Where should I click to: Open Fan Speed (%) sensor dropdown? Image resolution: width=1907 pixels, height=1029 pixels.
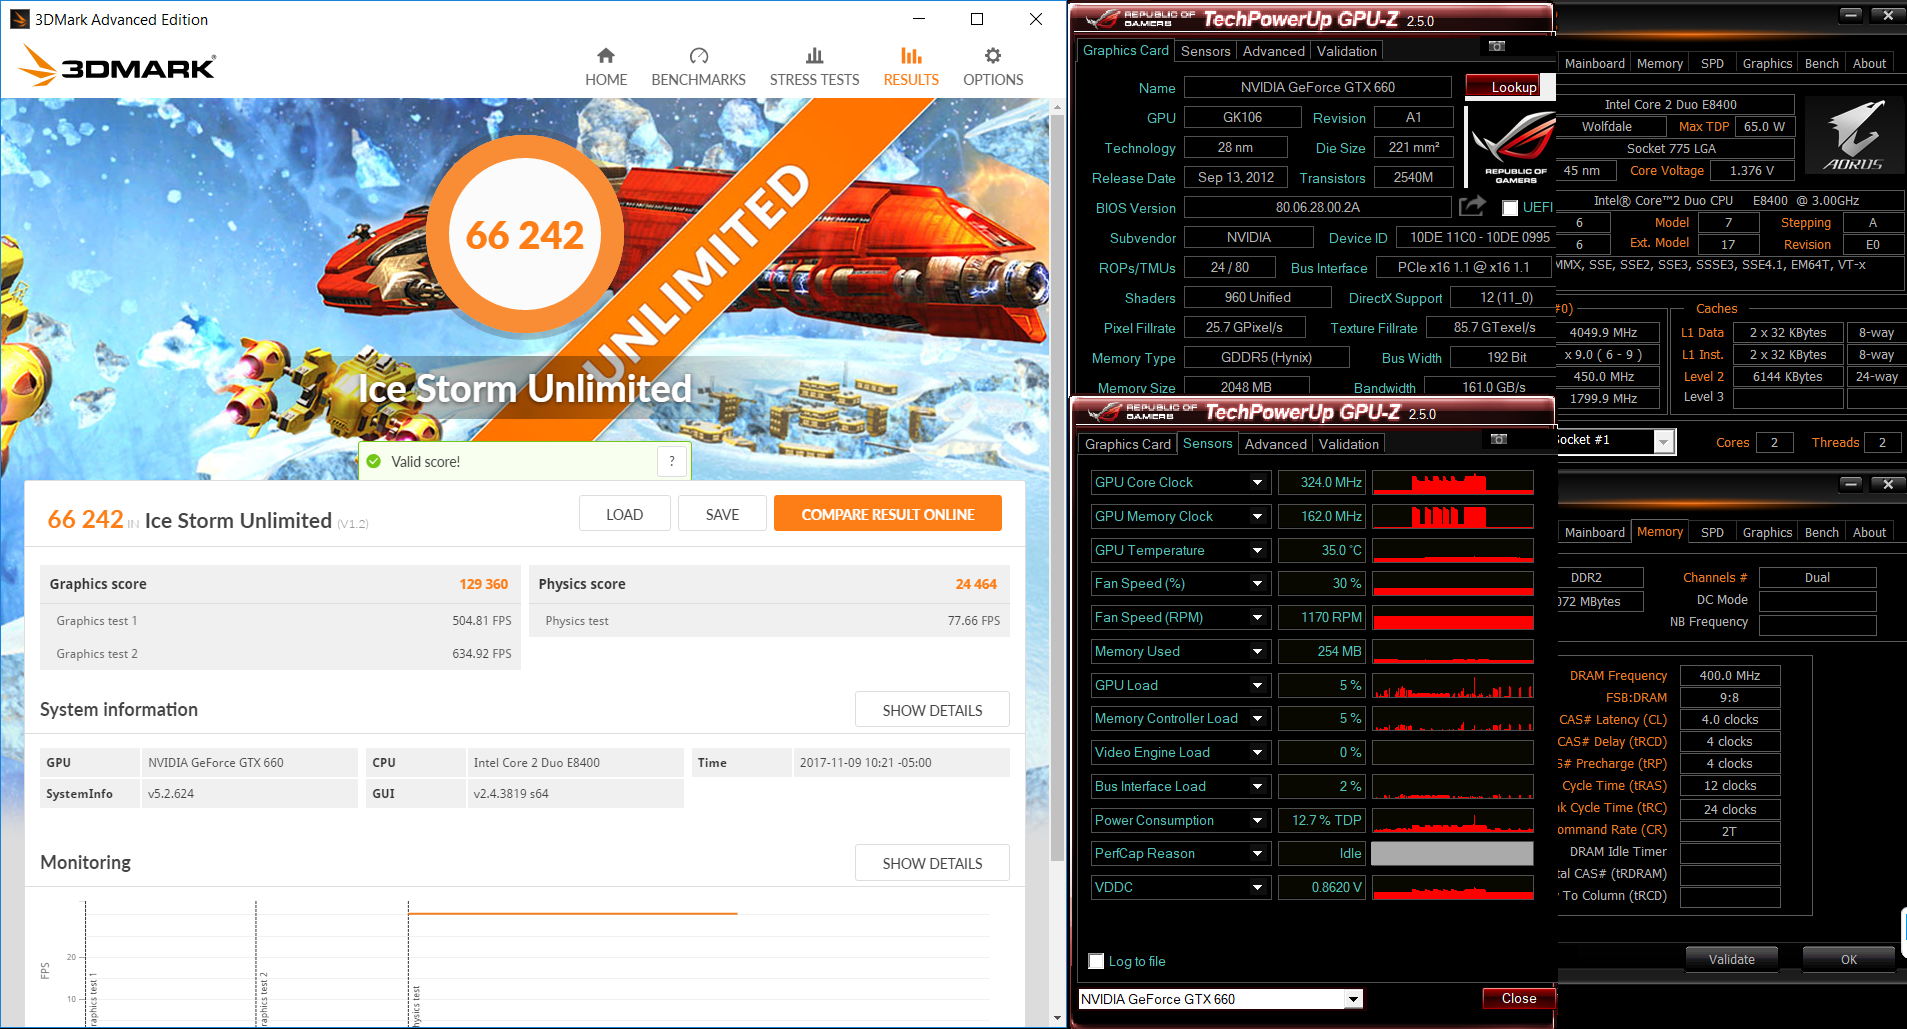(x=1258, y=584)
